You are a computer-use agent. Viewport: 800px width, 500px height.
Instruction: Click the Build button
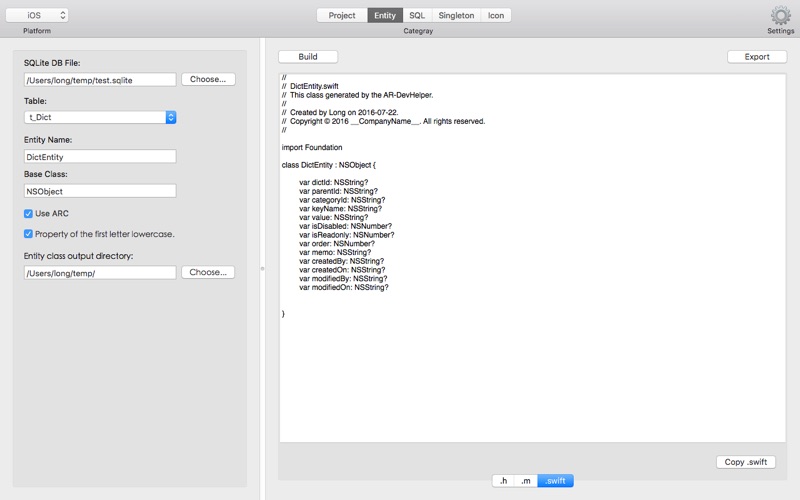pos(308,57)
